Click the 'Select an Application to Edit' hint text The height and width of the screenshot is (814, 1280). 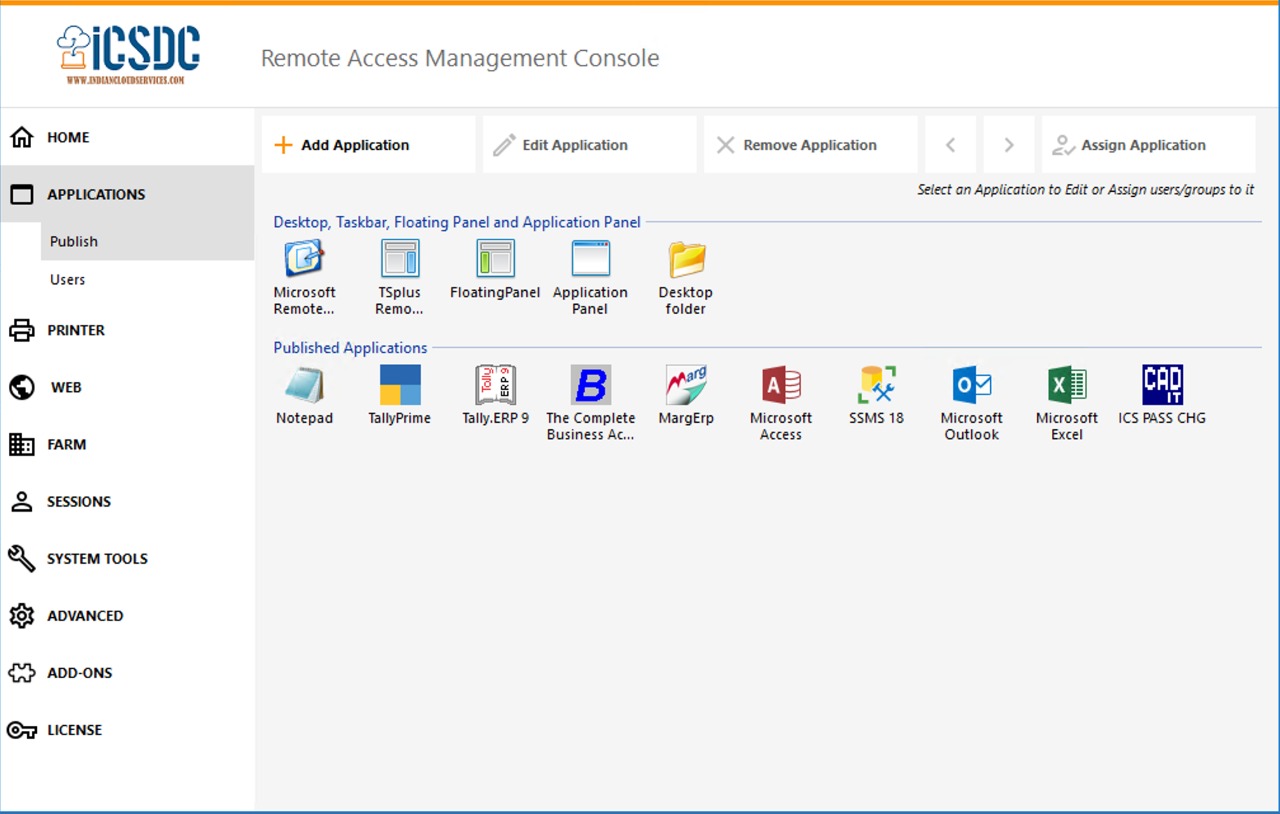(1085, 189)
